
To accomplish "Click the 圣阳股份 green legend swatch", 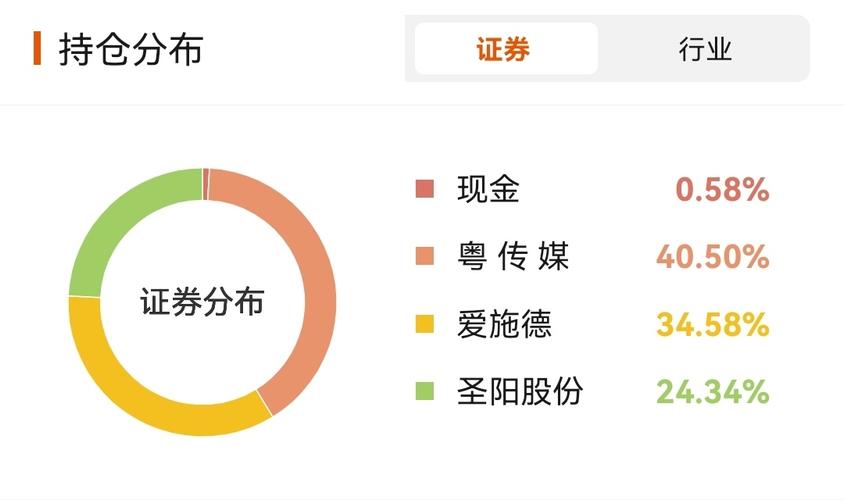I will click(425, 391).
